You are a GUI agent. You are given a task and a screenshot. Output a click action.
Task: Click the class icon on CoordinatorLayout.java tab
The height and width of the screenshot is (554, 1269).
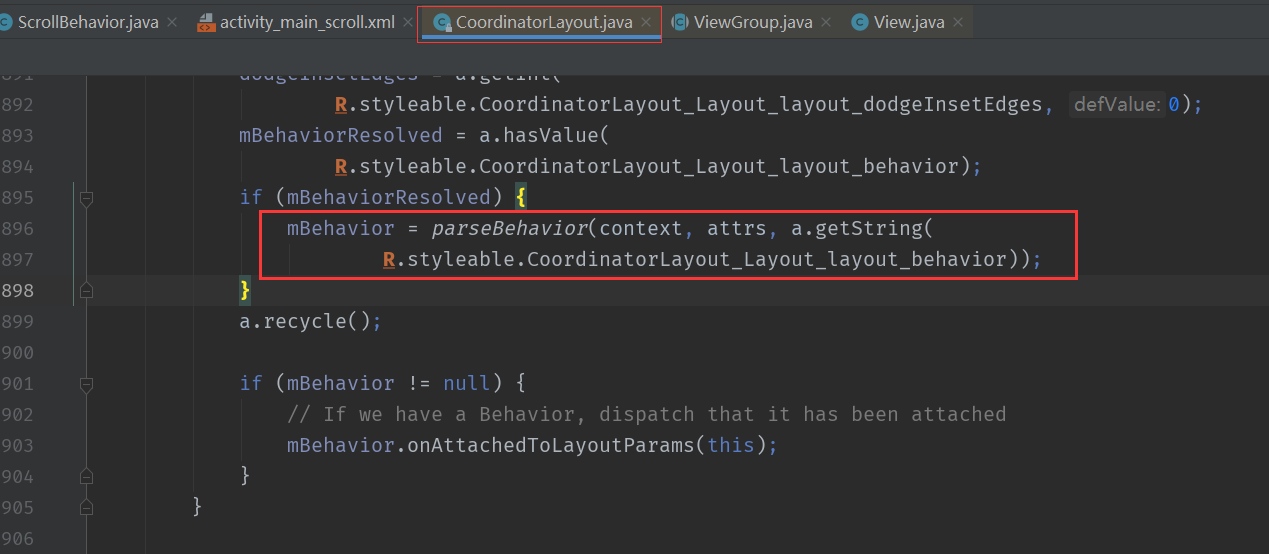[x=440, y=22]
